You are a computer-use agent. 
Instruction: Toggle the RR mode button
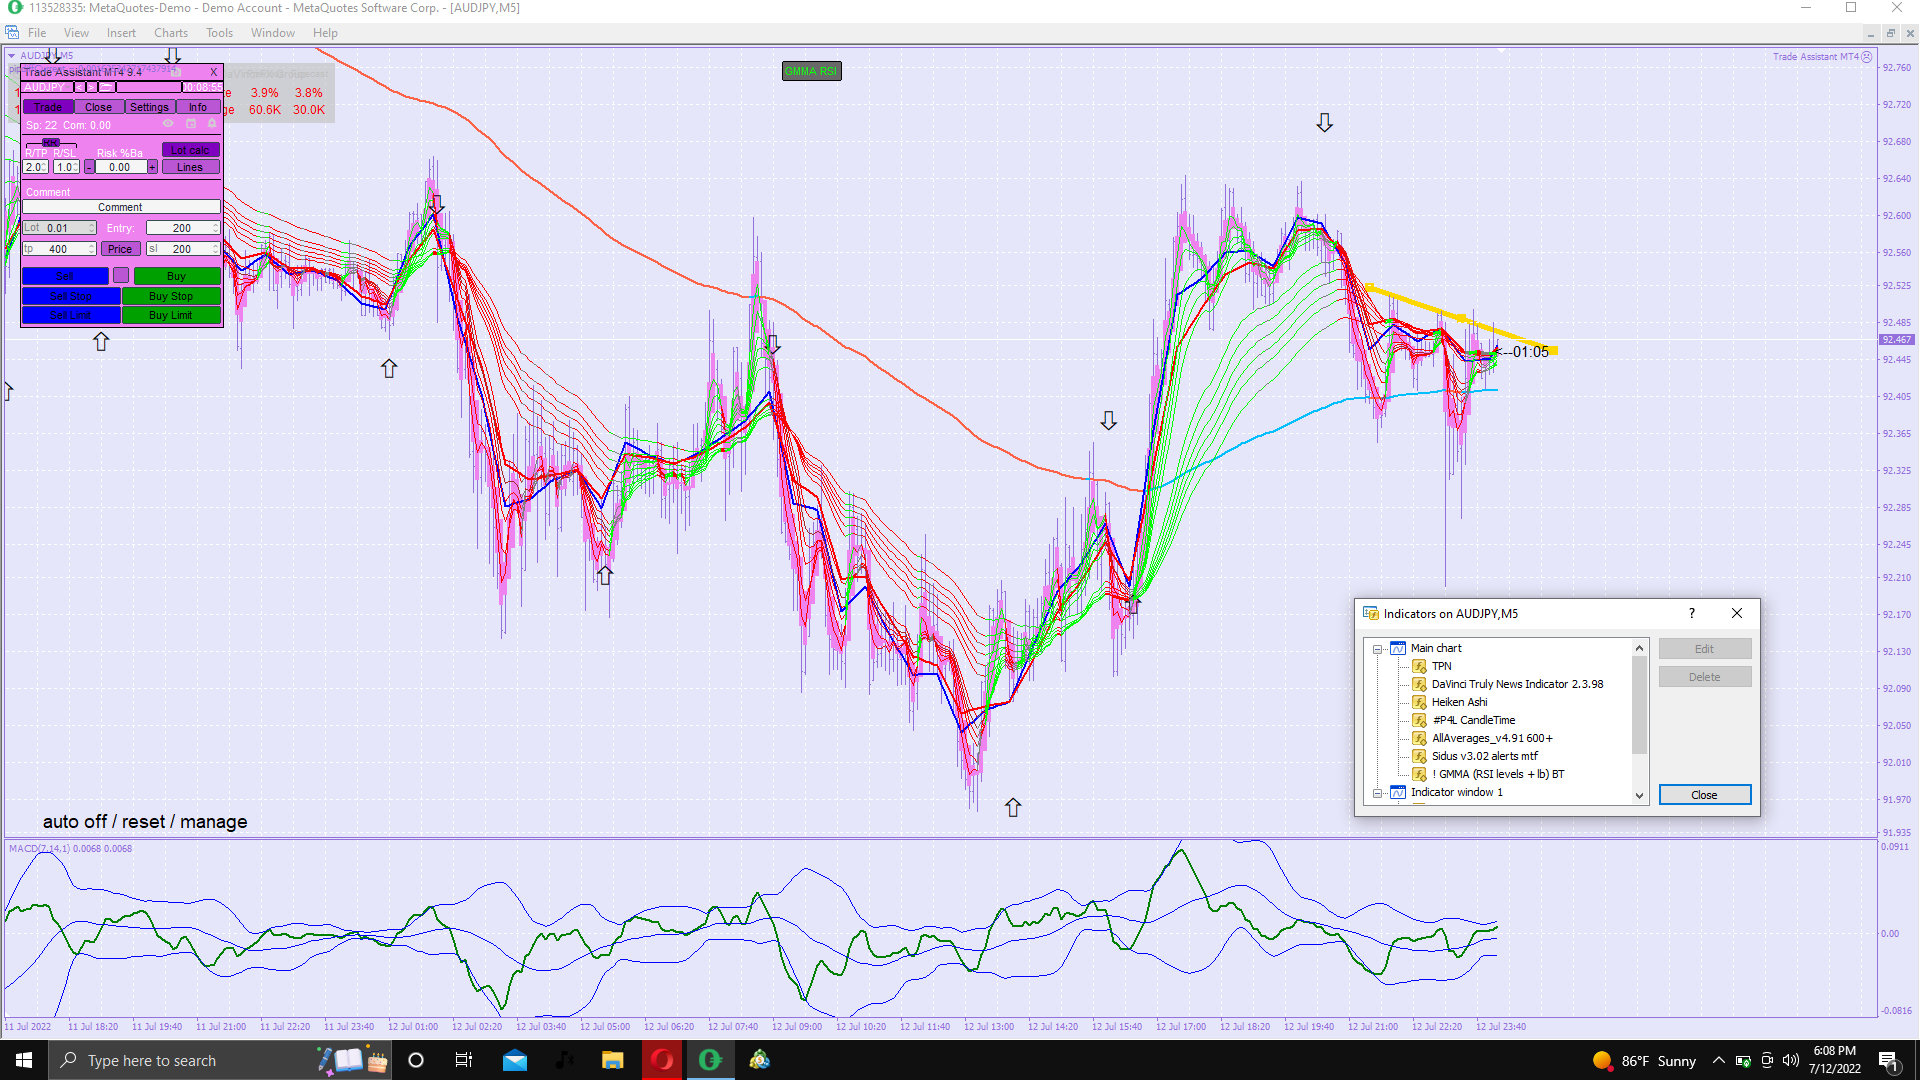pyautogui.click(x=51, y=142)
